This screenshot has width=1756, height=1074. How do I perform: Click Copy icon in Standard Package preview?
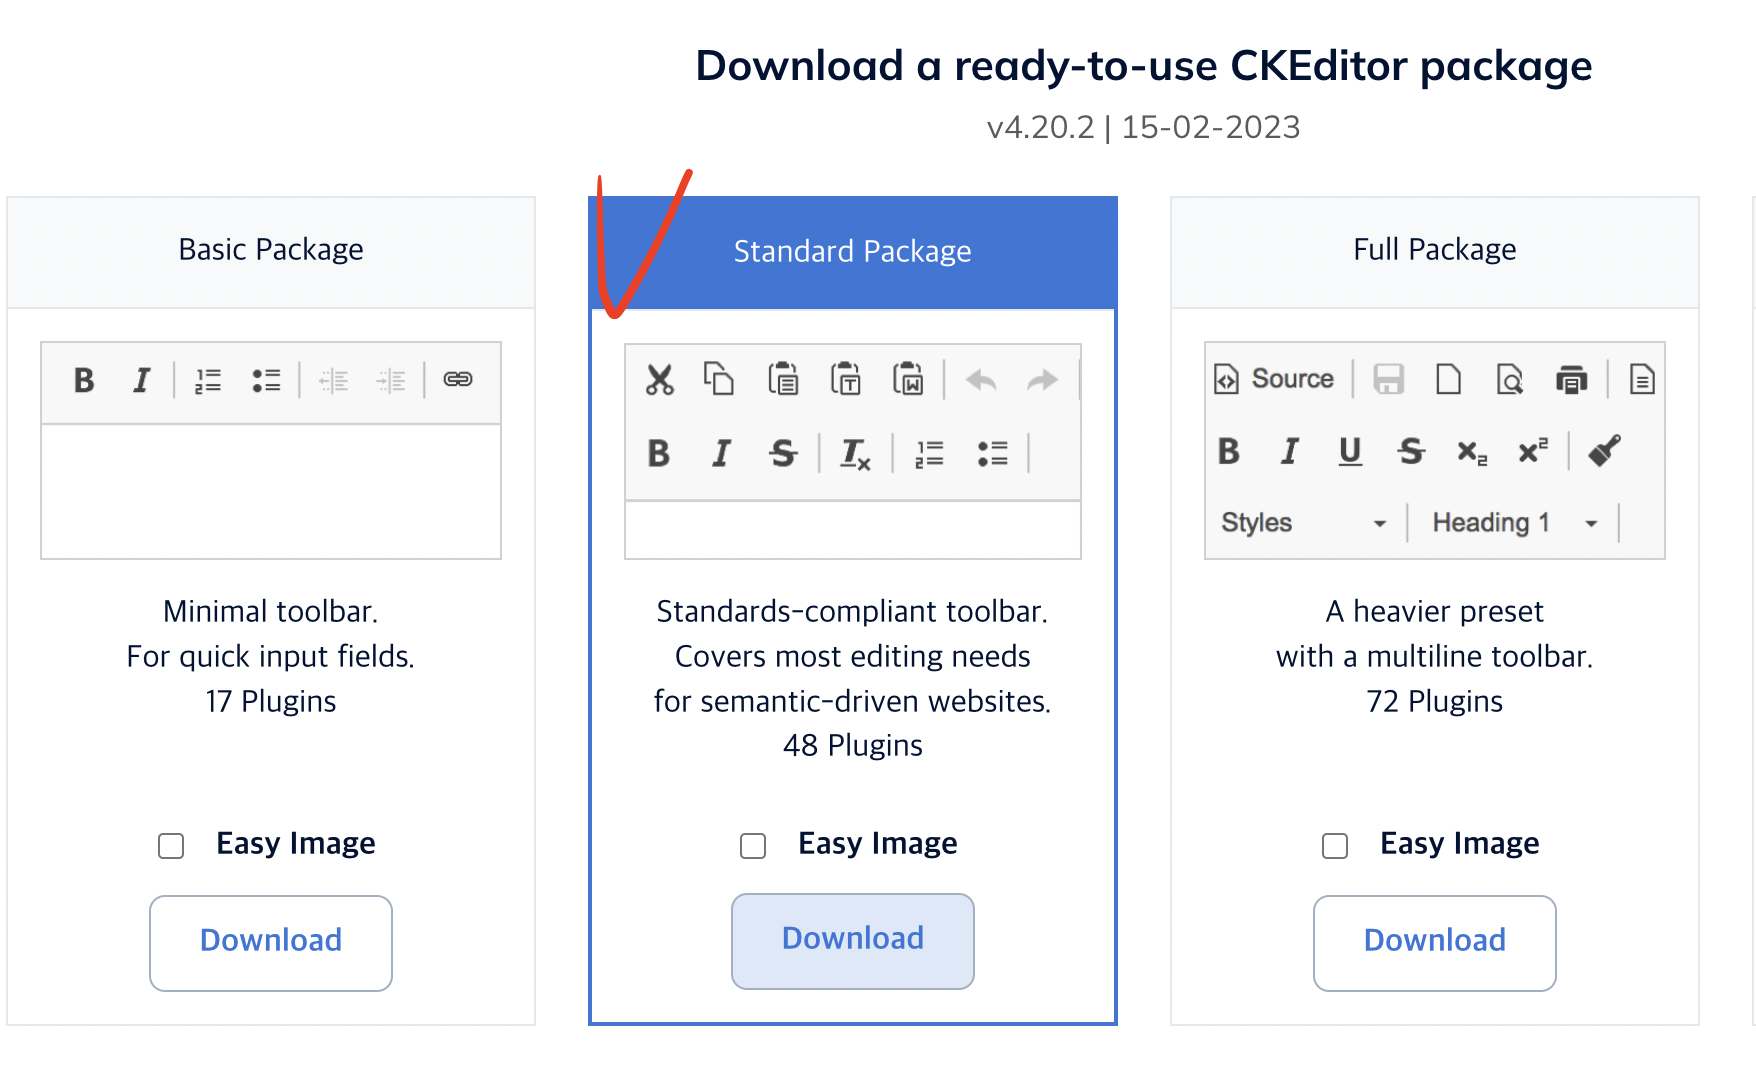(719, 379)
